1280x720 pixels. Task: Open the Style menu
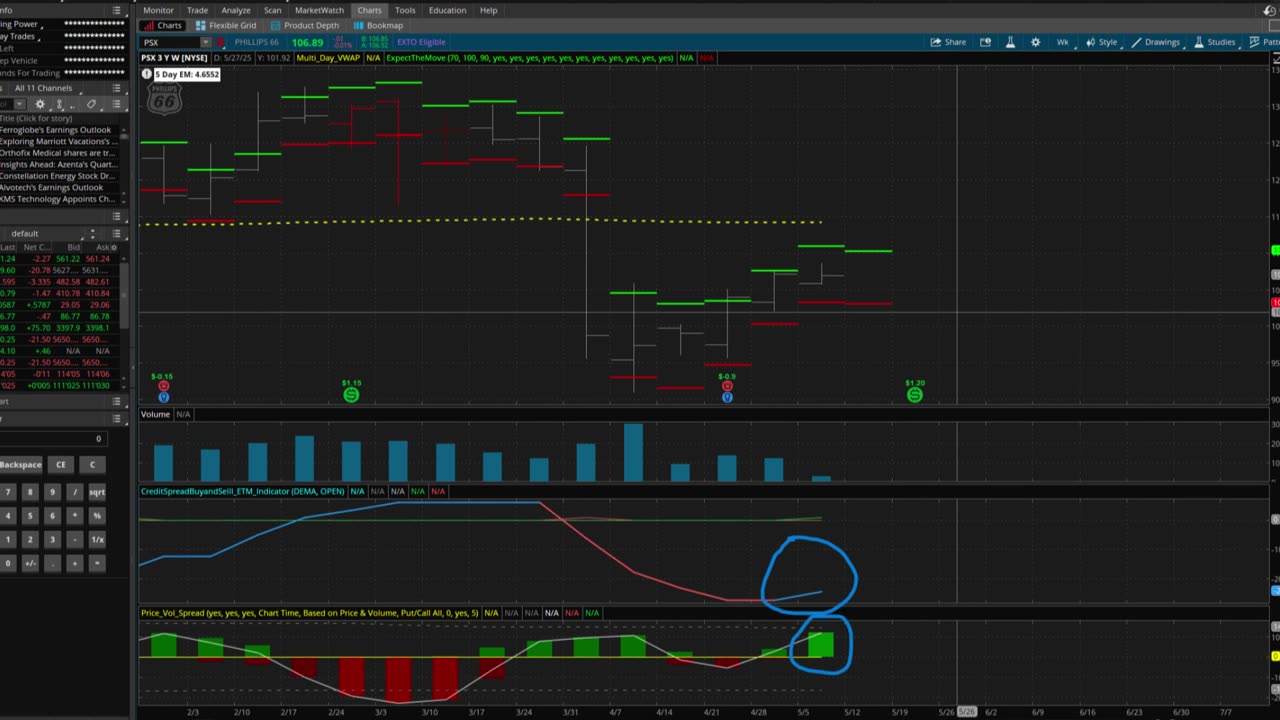(1102, 42)
